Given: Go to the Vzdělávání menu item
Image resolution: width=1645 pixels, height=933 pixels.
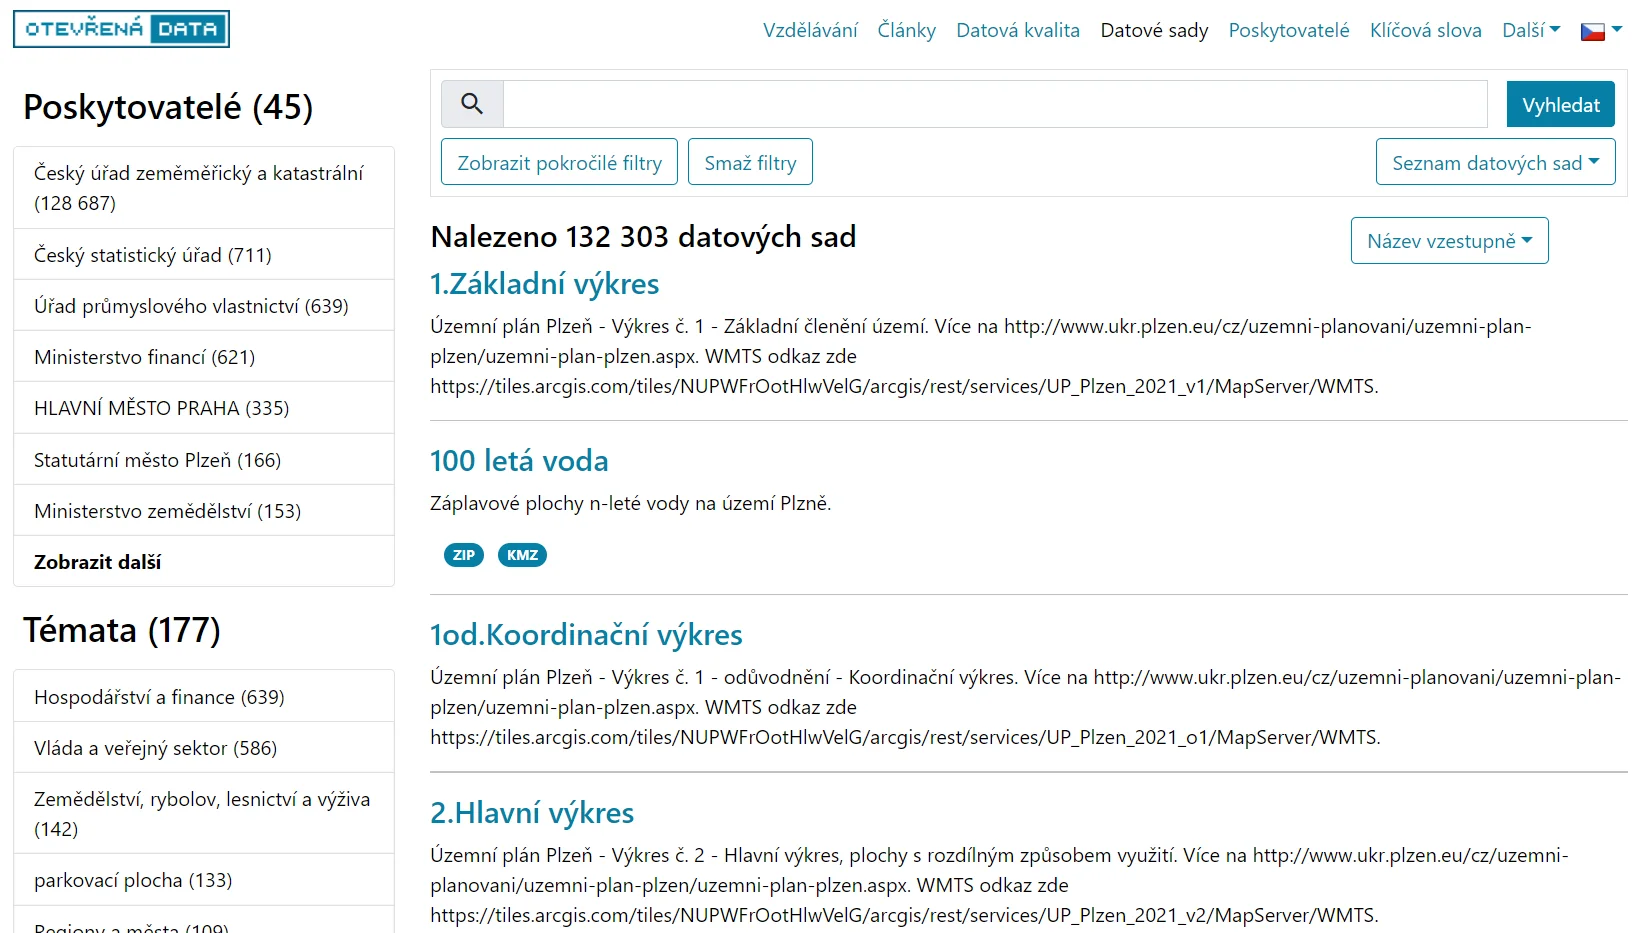Looking at the screenshot, I should 810,30.
